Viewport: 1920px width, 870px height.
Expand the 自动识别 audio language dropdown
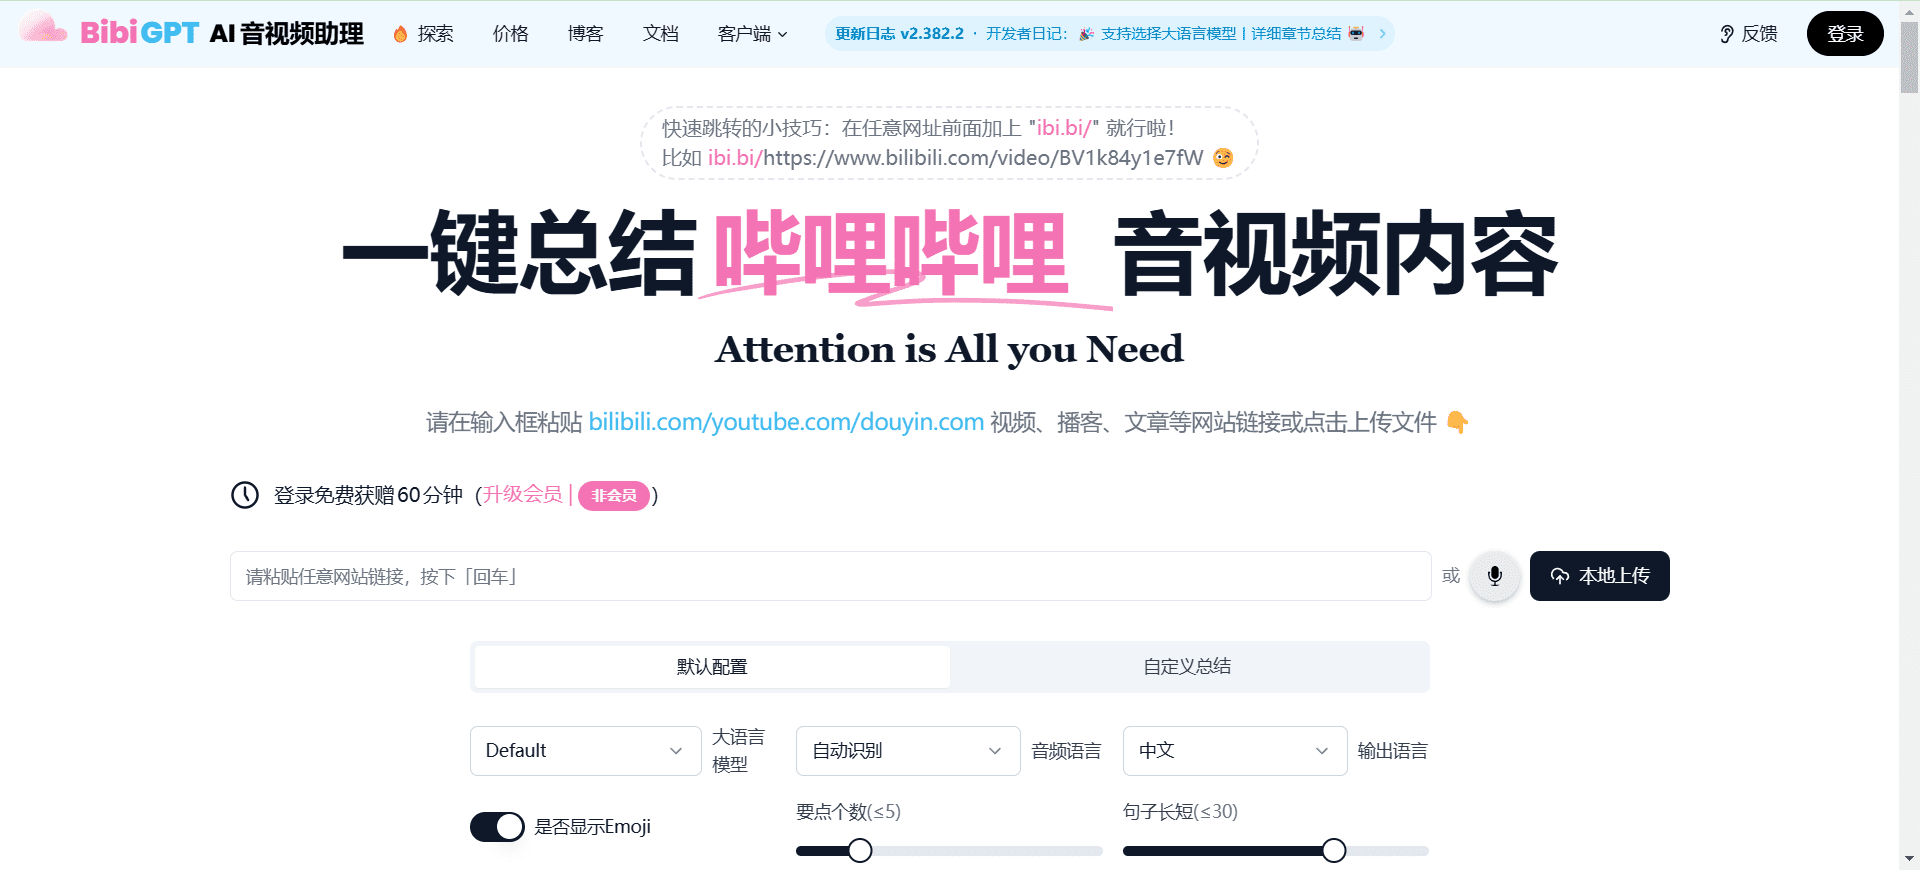[x=907, y=751]
